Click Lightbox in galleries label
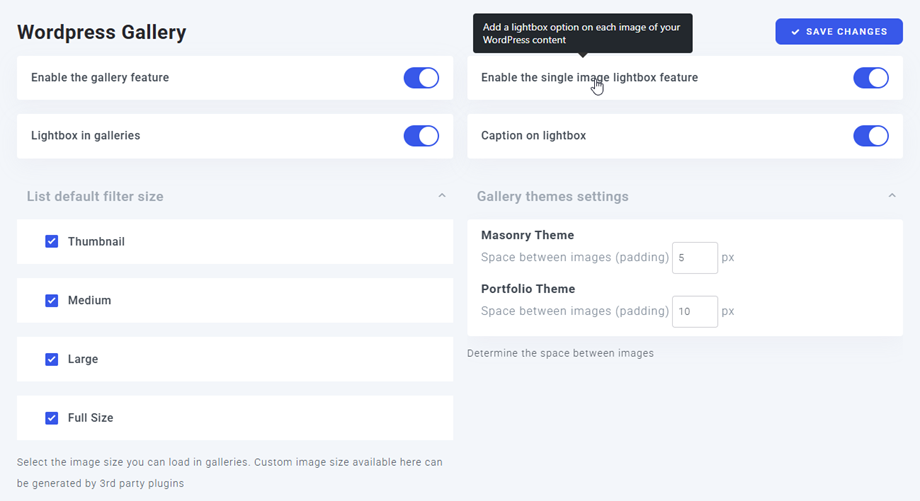The image size is (920, 501). pyautogui.click(x=86, y=136)
